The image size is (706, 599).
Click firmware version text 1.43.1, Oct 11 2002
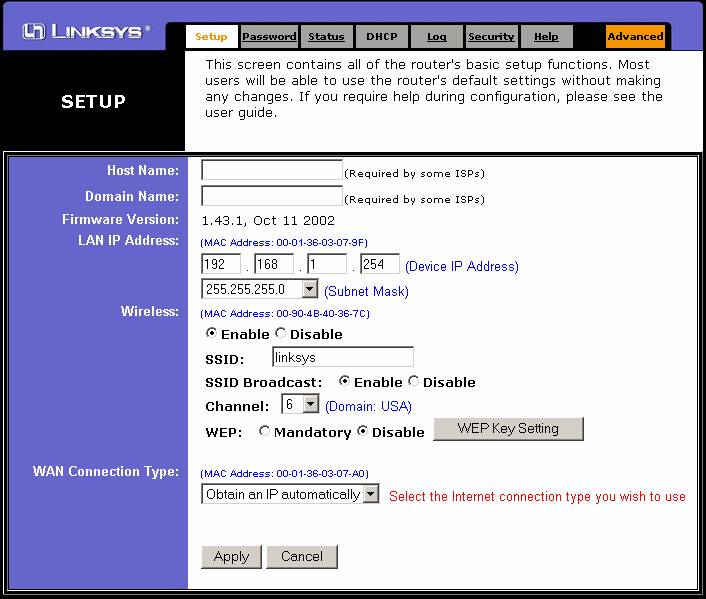tap(268, 221)
